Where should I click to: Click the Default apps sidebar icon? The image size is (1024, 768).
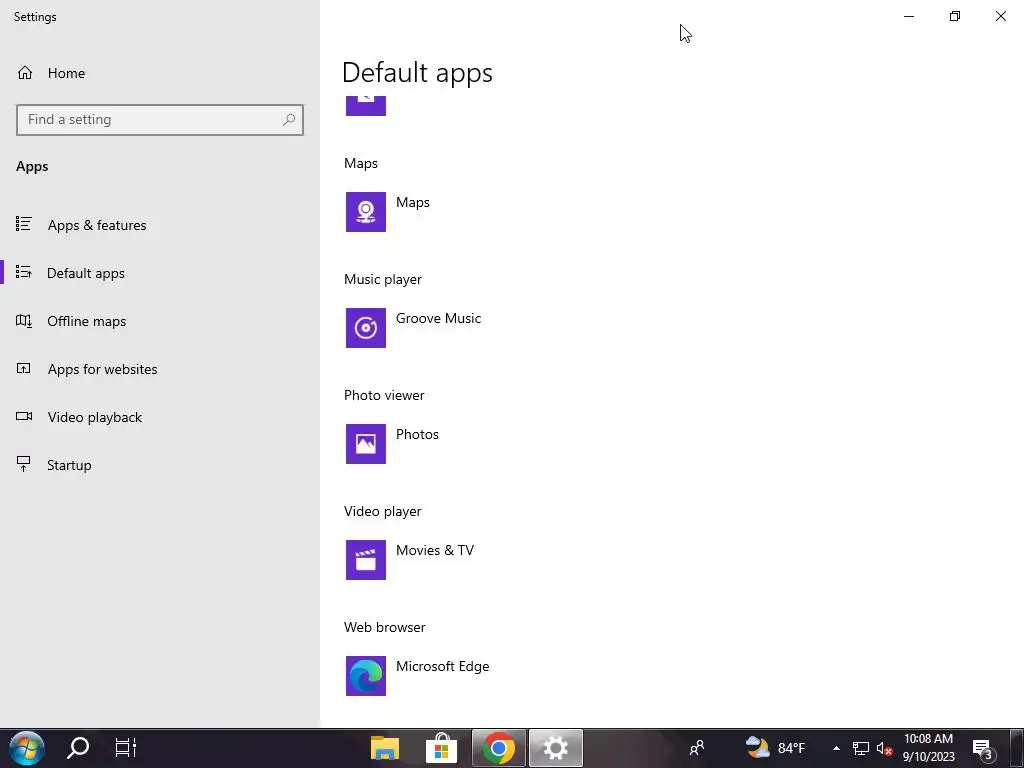(x=24, y=272)
